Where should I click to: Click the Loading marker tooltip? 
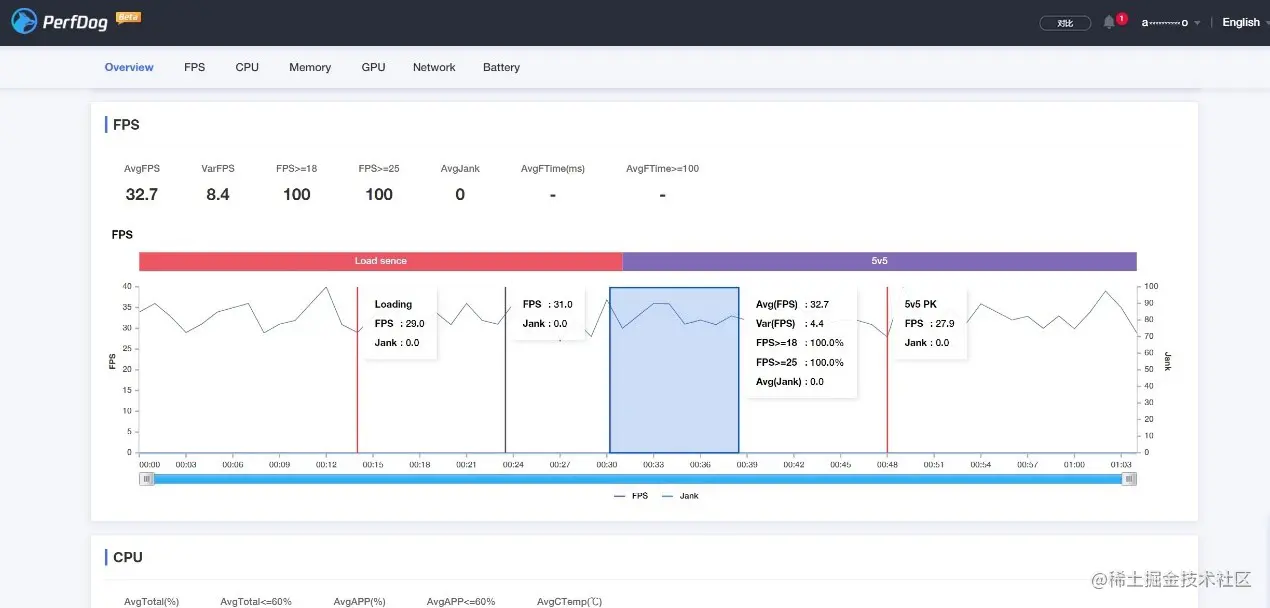pos(400,323)
